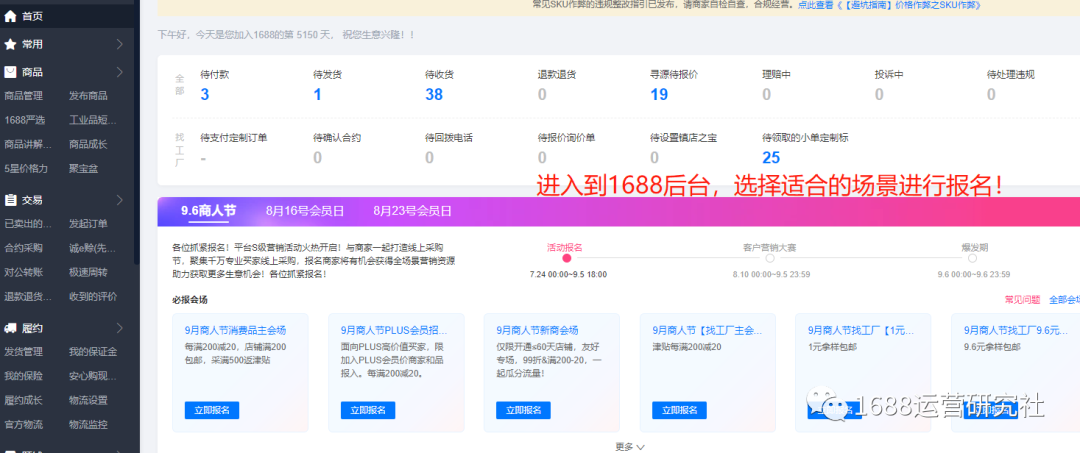Click the 待处理违规 status label

(1011, 74)
